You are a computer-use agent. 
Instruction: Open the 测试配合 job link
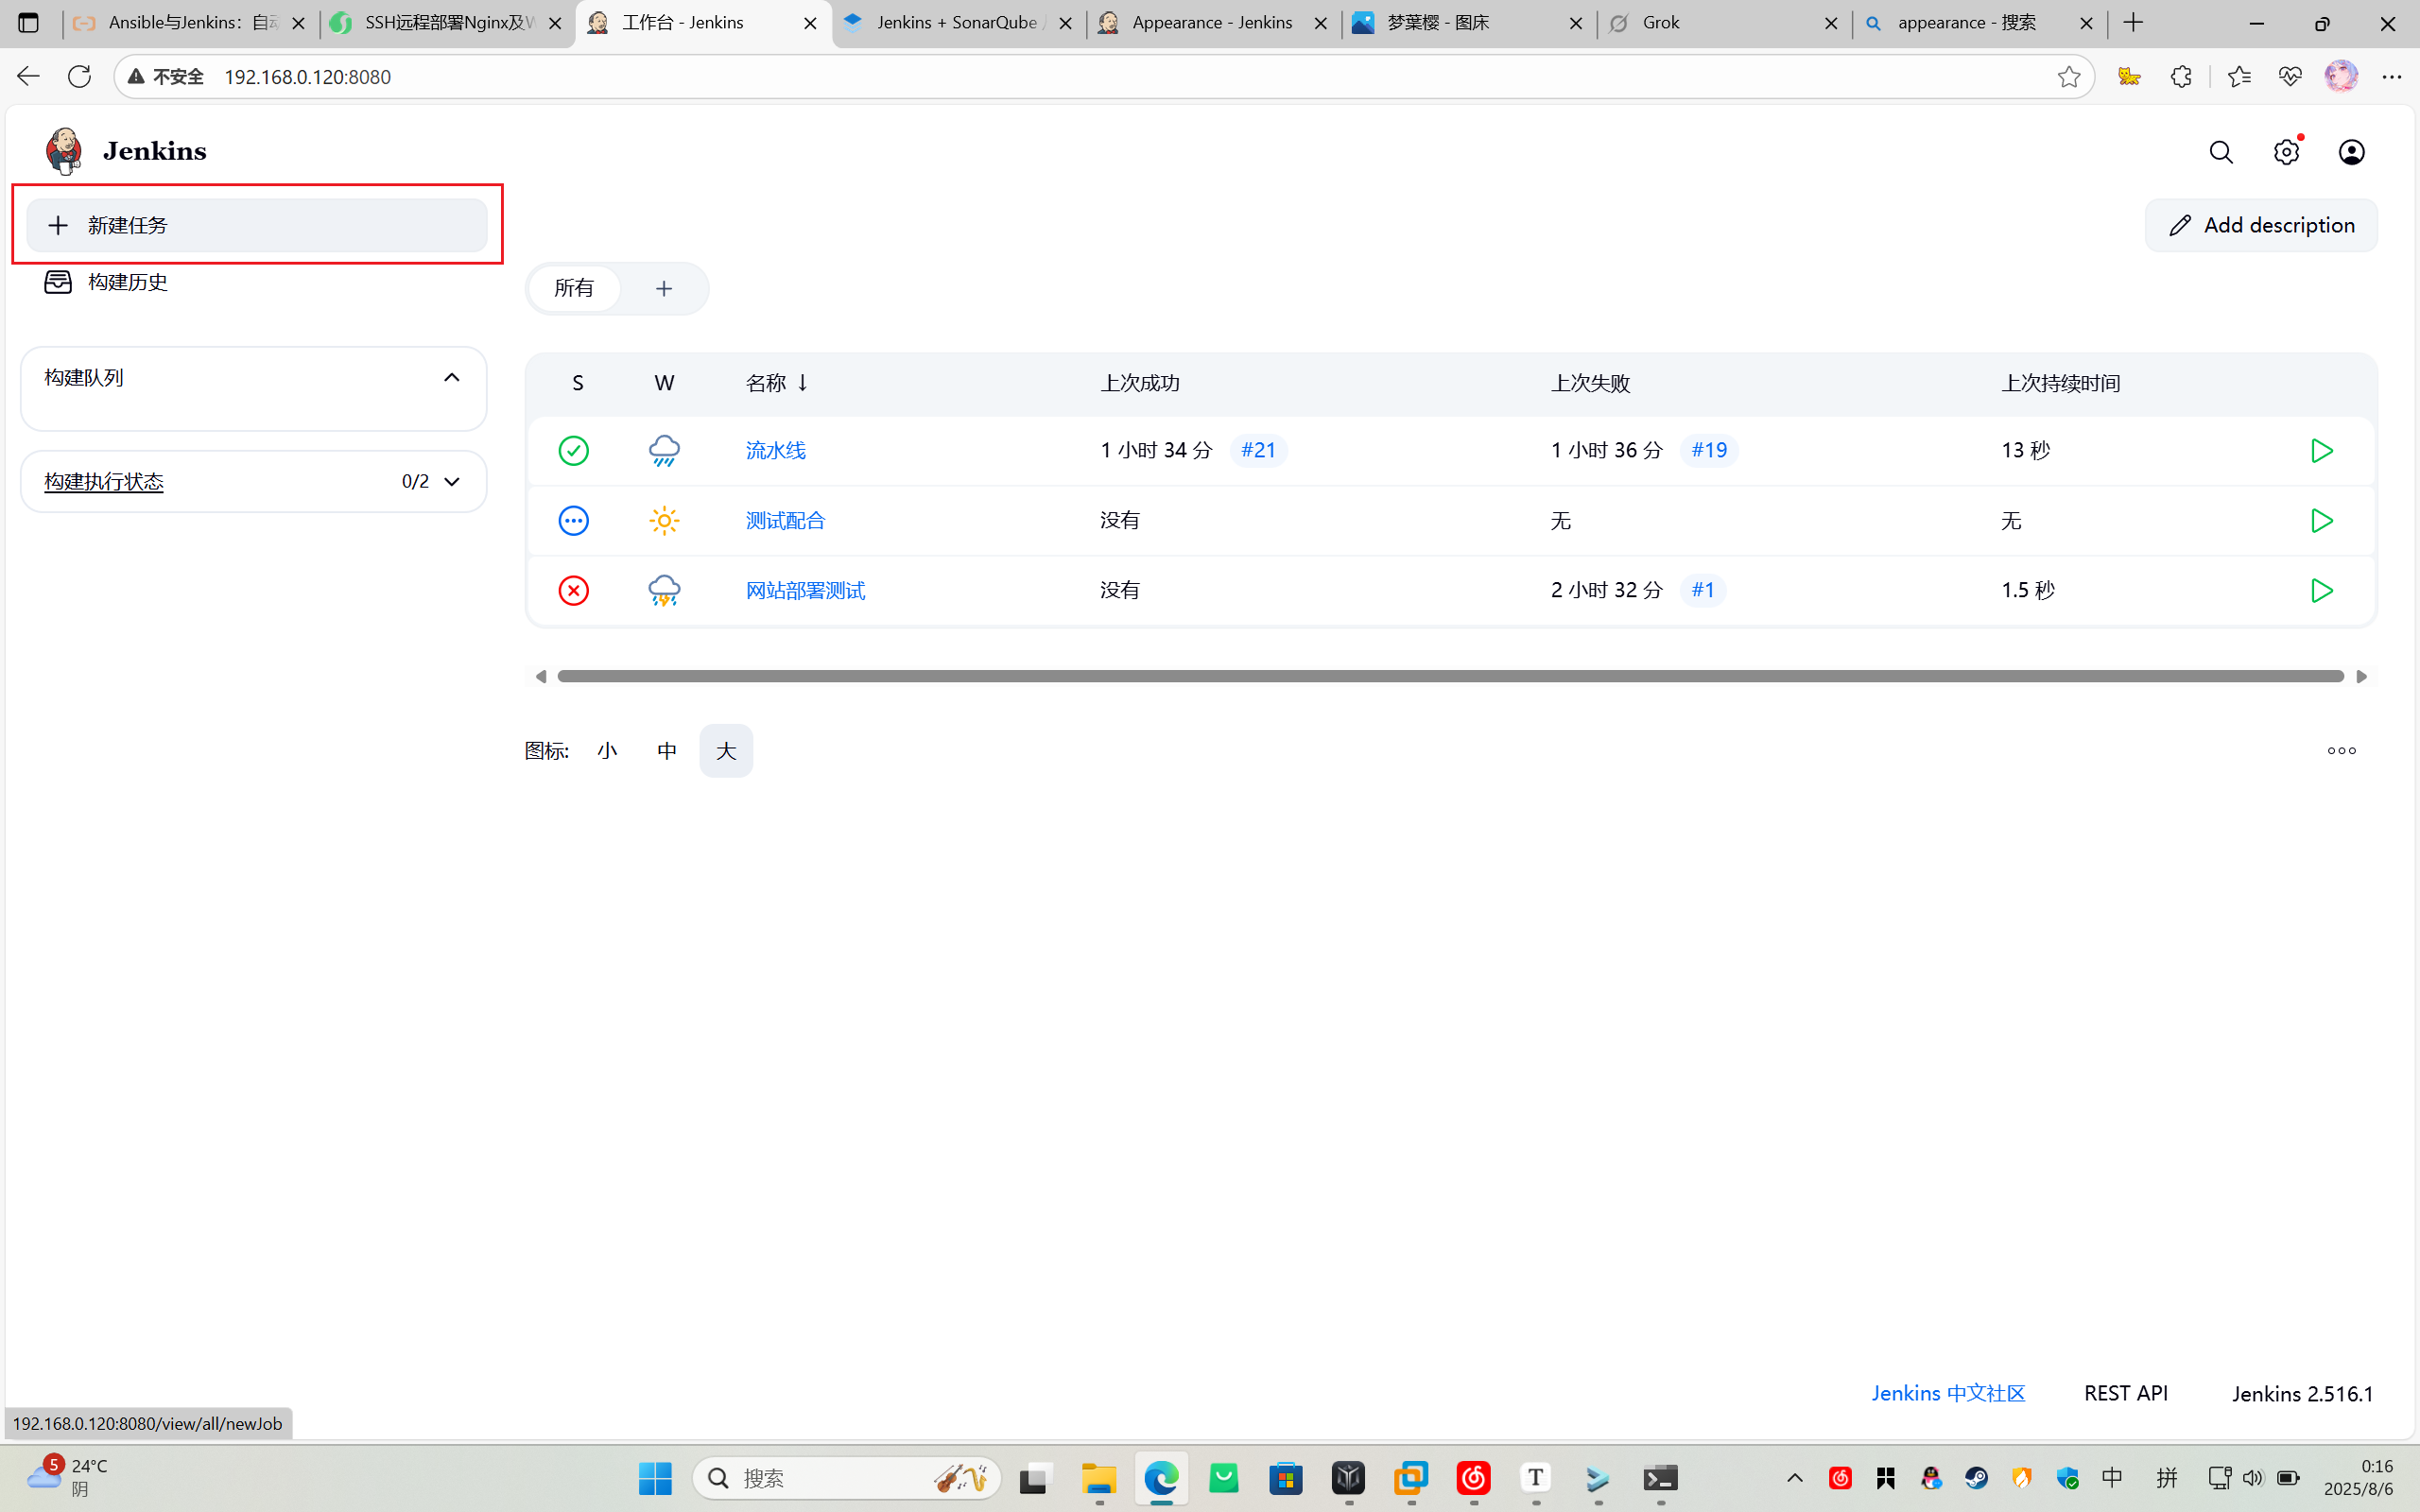point(786,521)
